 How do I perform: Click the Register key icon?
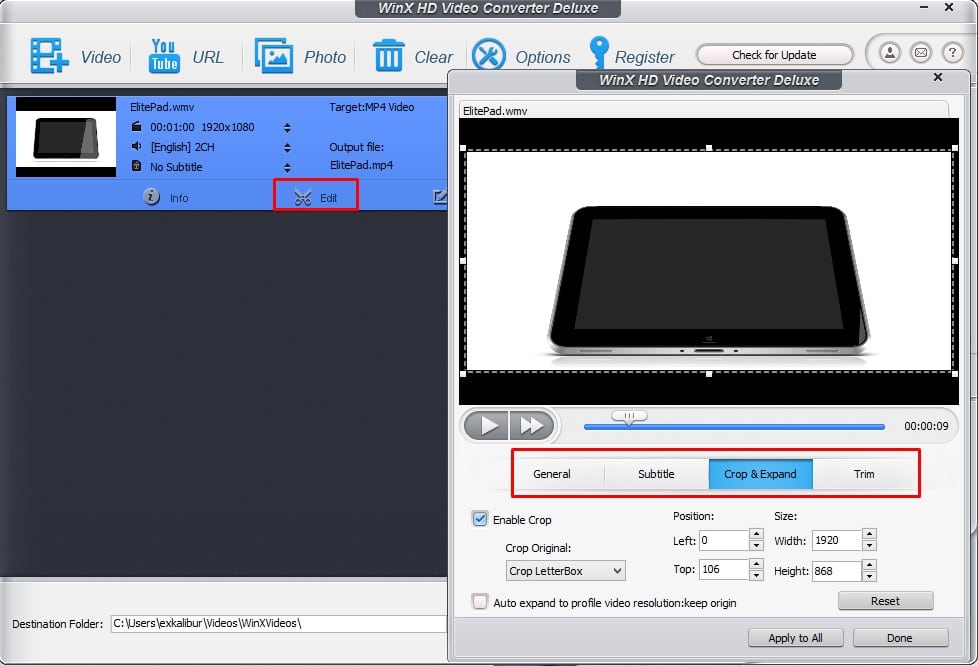click(598, 54)
